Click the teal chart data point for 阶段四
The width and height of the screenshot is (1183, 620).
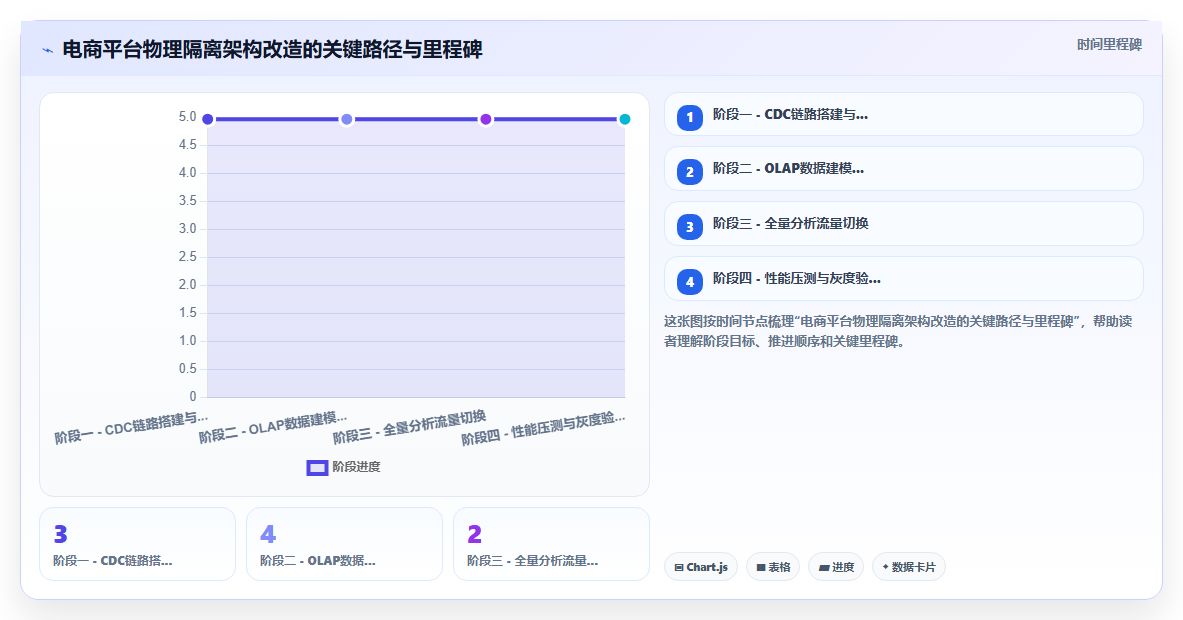click(x=625, y=119)
